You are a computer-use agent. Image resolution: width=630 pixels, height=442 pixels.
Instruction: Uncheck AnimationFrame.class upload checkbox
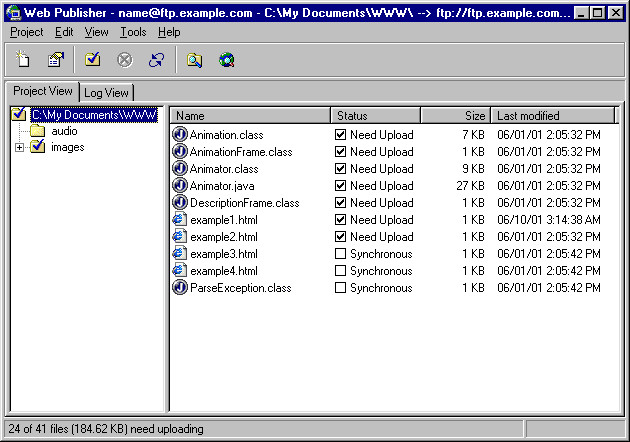(x=340, y=151)
